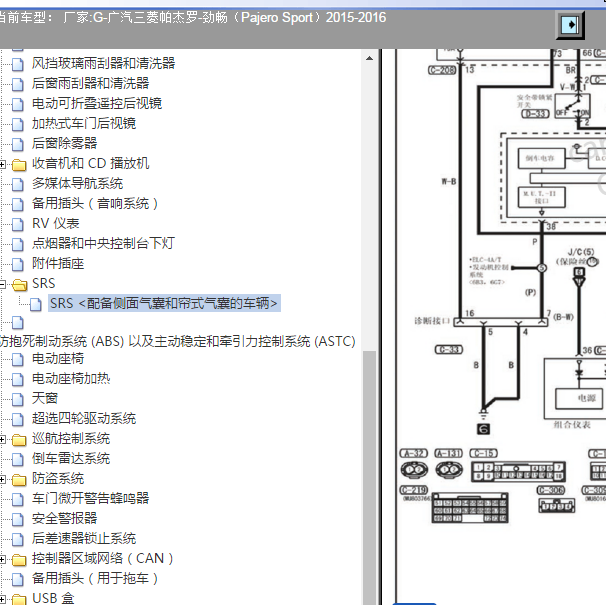Open 后差速器锁止系统 document
The width and height of the screenshot is (606, 605).
click(84, 539)
